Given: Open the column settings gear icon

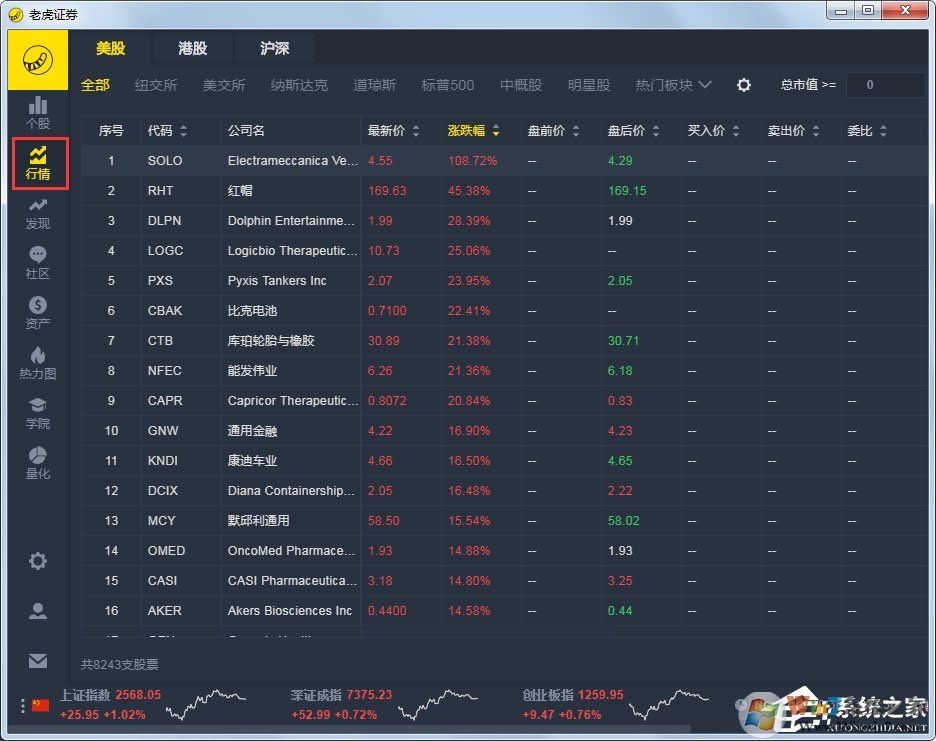Looking at the screenshot, I should [x=743, y=85].
